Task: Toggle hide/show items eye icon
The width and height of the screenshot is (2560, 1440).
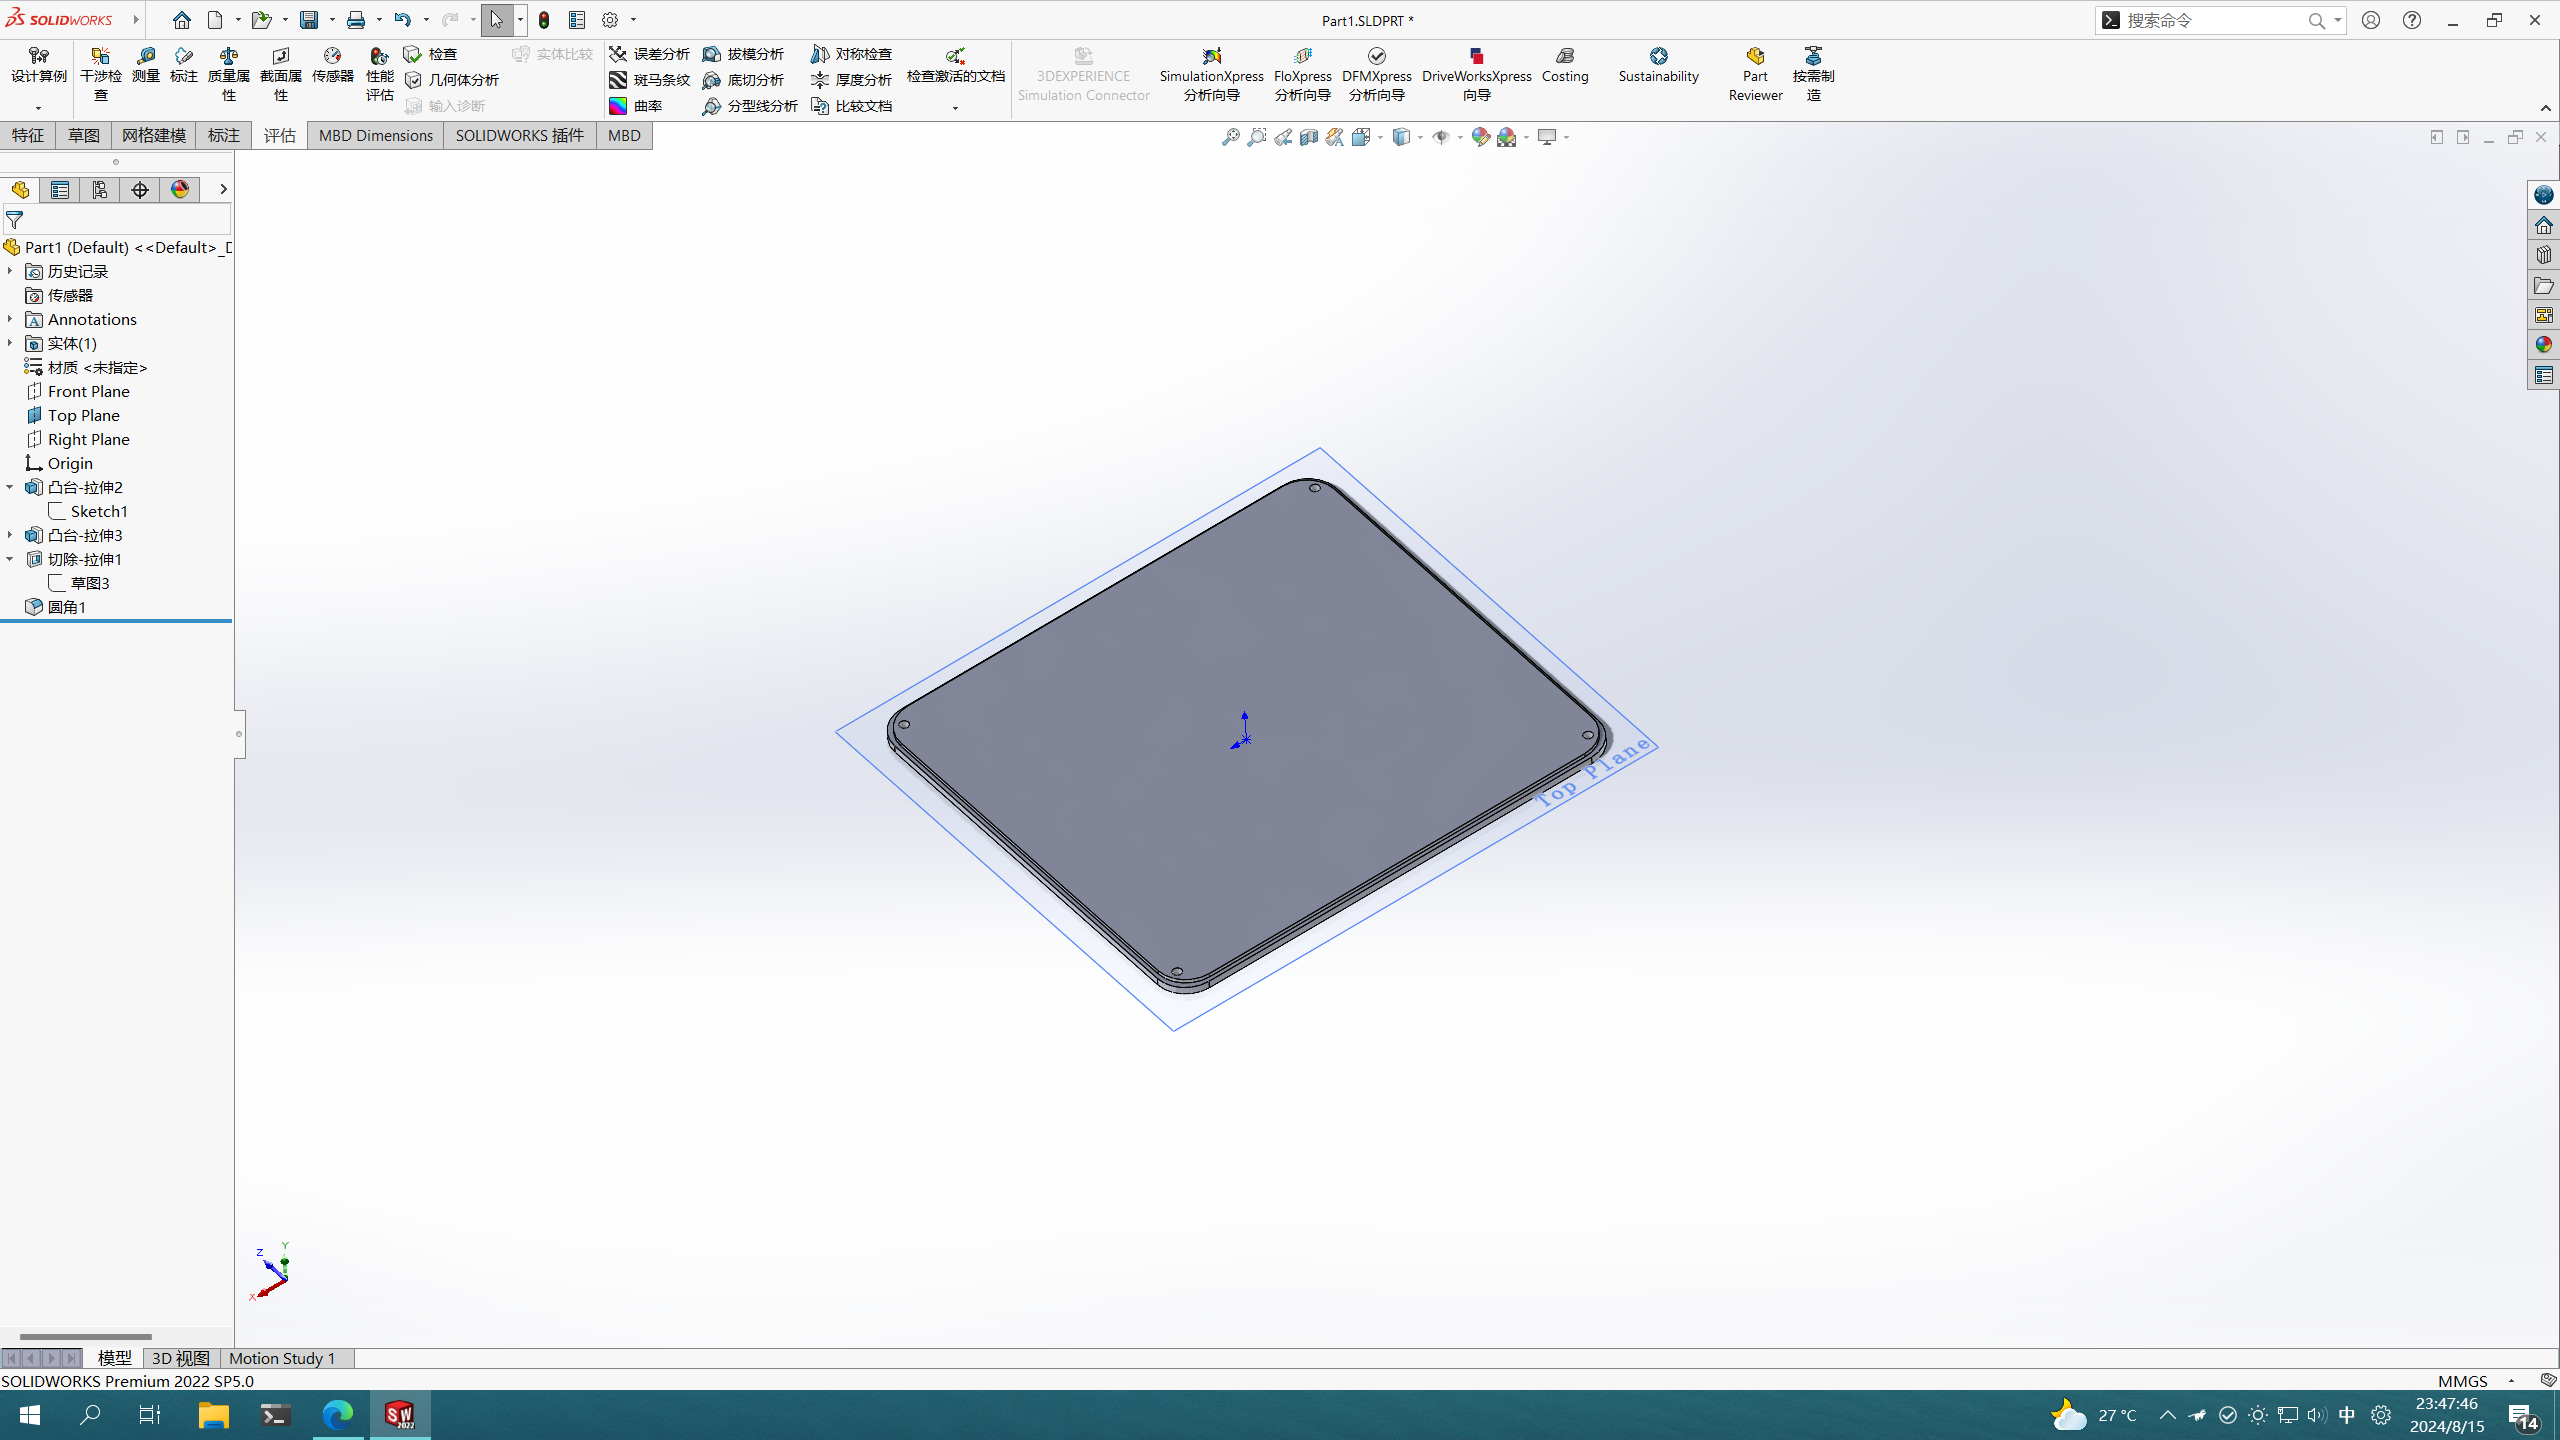Action: click(x=1441, y=137)
